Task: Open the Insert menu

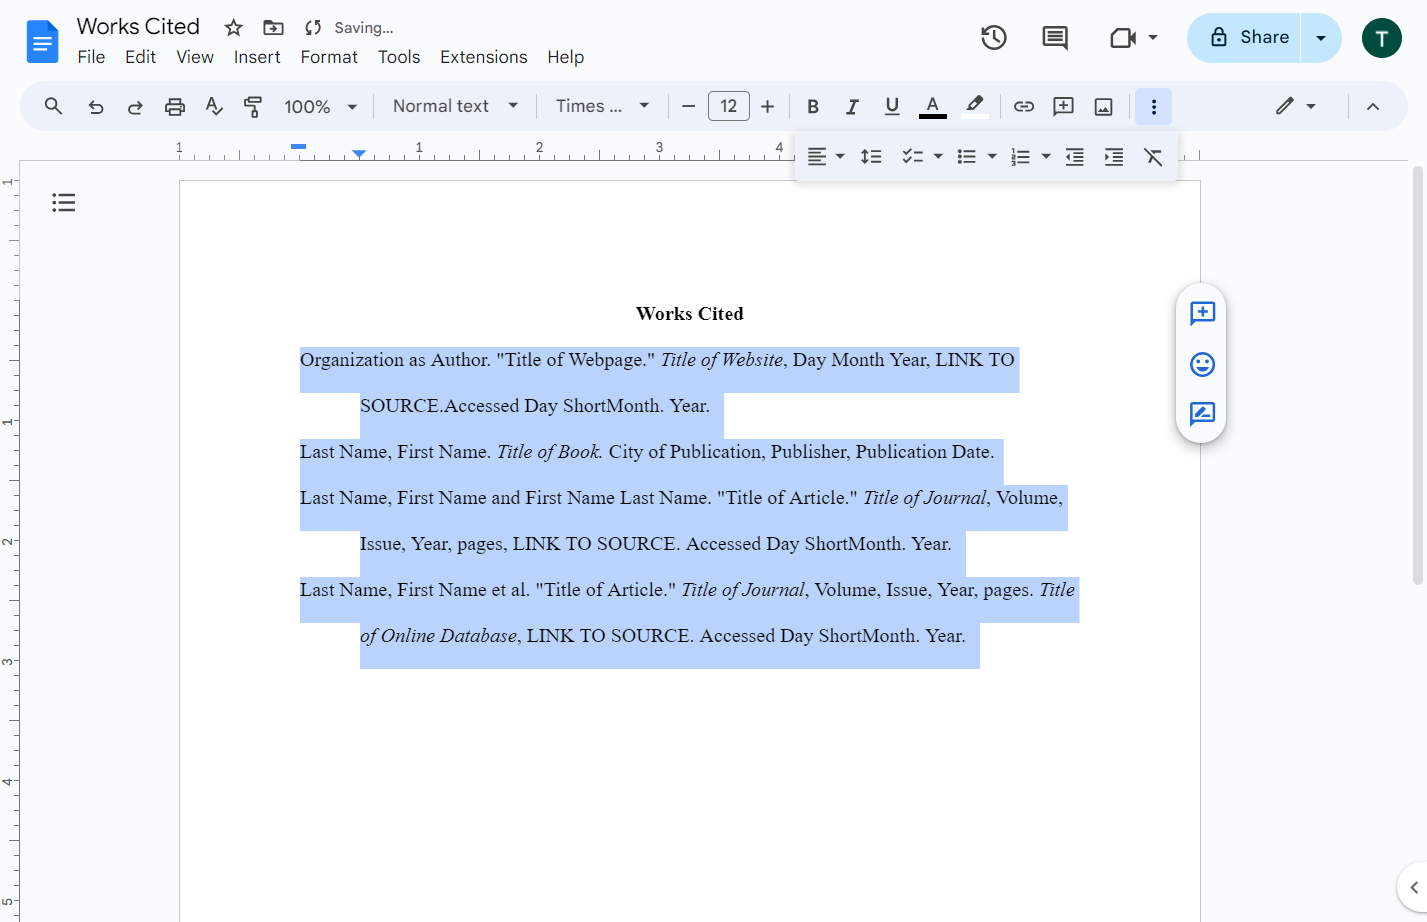Action: [257, 57]
